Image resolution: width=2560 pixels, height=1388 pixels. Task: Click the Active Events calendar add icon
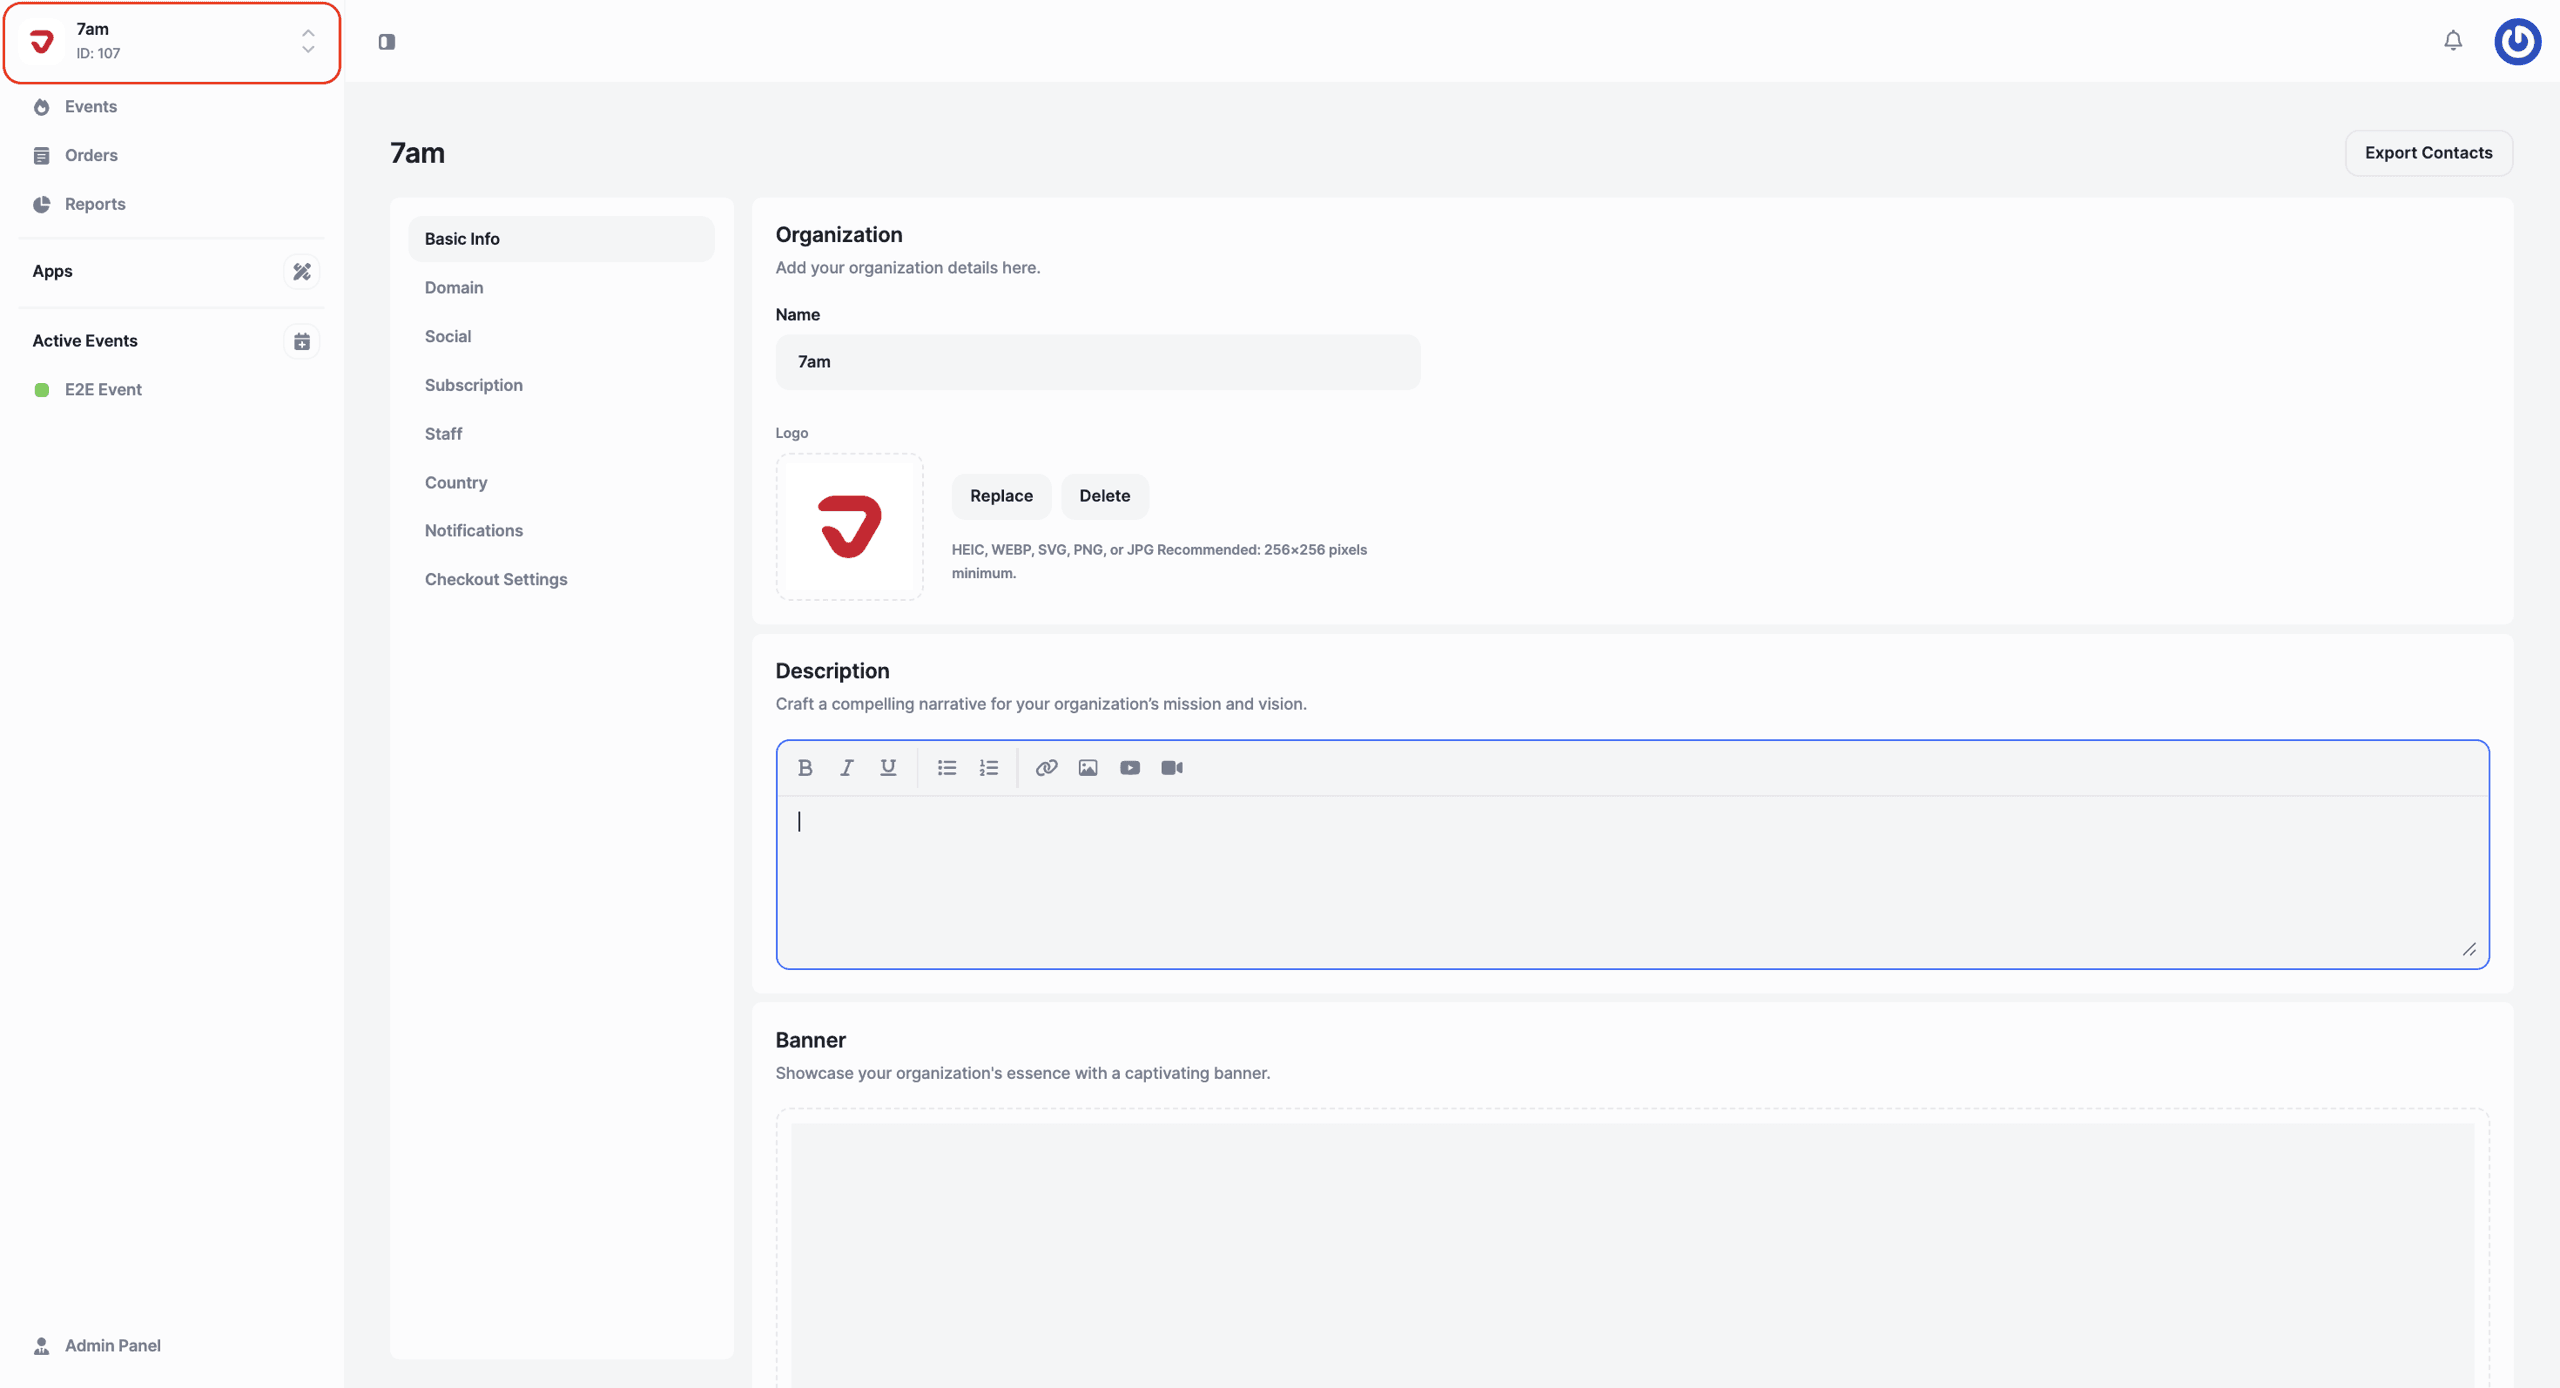pyautogui.click(x=301, y=342)
